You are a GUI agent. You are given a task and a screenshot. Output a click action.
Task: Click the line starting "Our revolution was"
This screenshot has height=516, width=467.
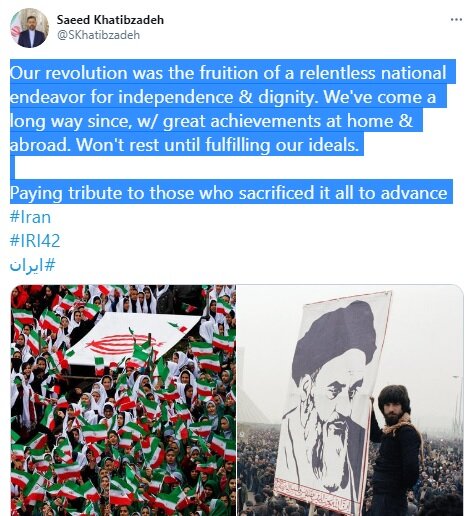(x=228, y=73)
